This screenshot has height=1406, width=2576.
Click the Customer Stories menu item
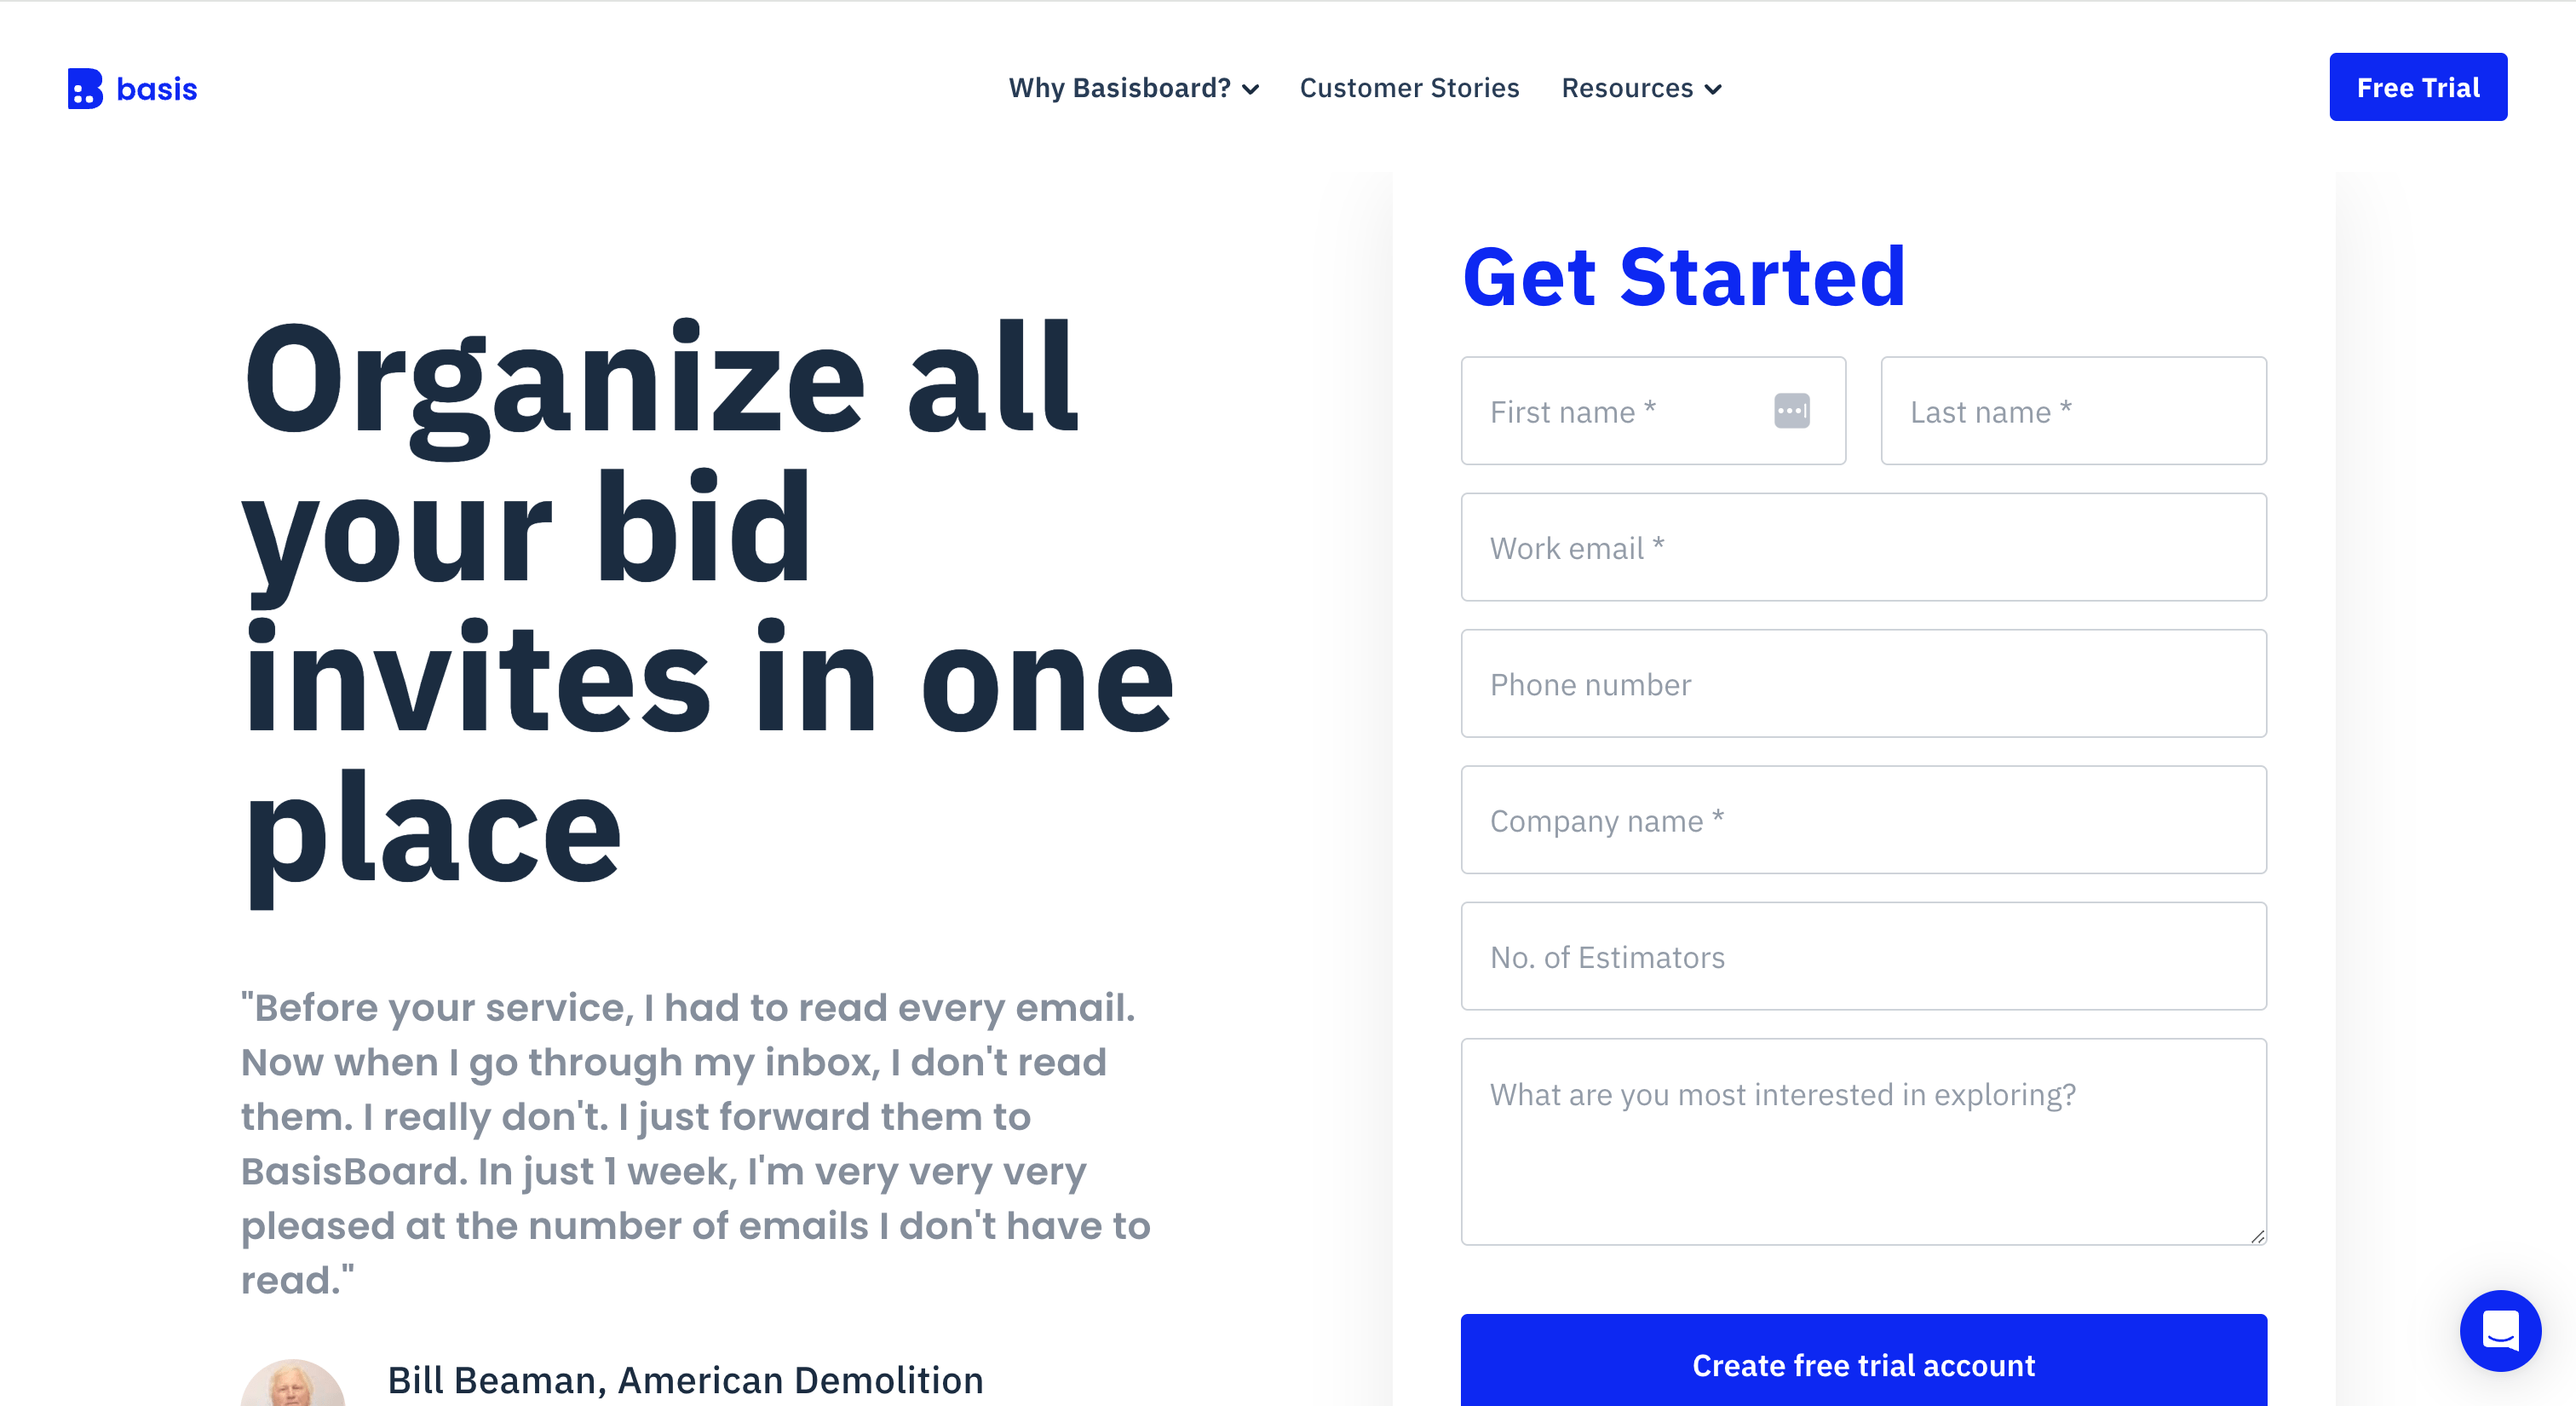pos(1408,89)
